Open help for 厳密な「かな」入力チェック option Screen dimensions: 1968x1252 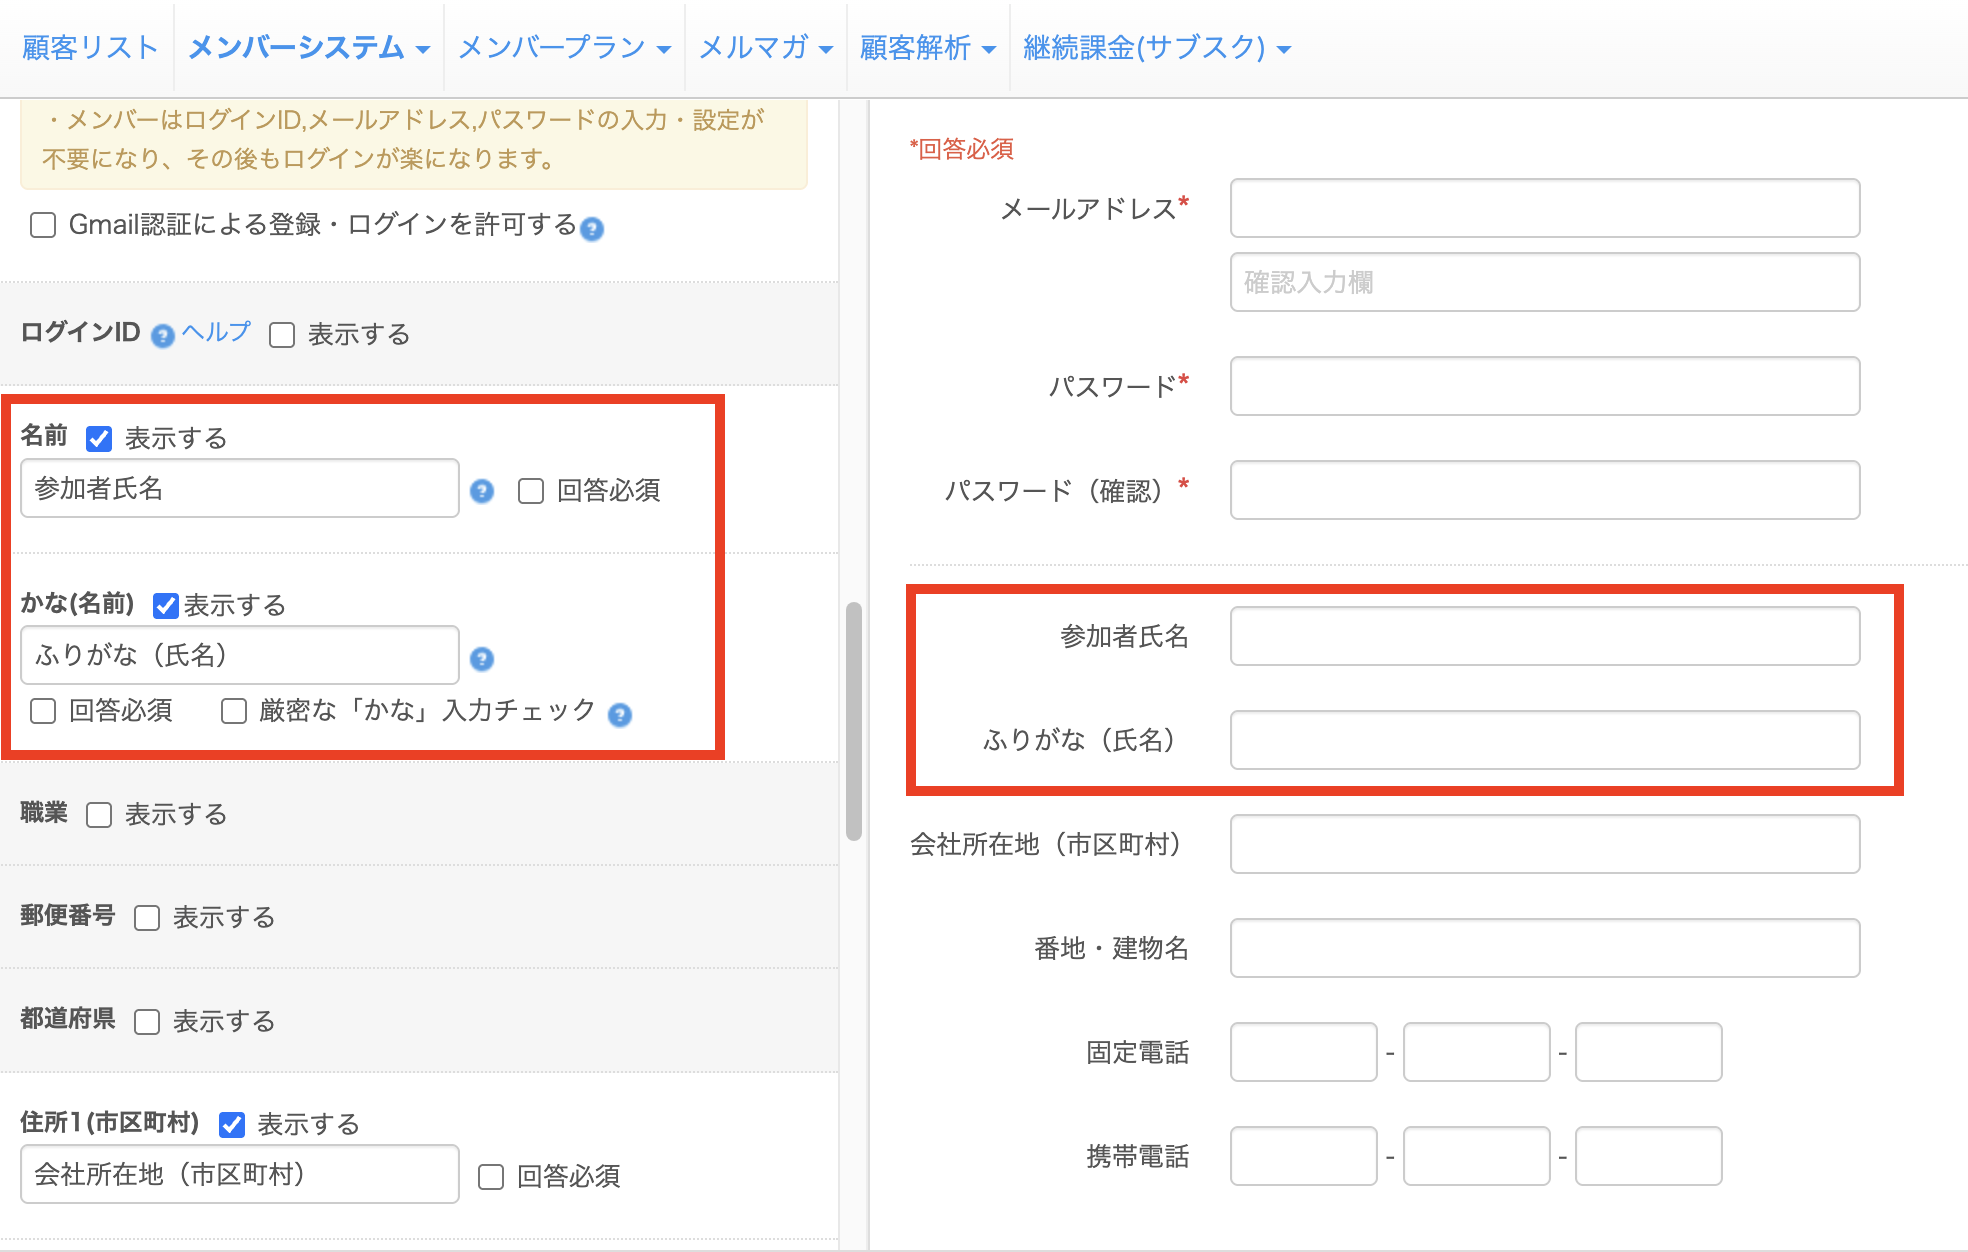618,714
